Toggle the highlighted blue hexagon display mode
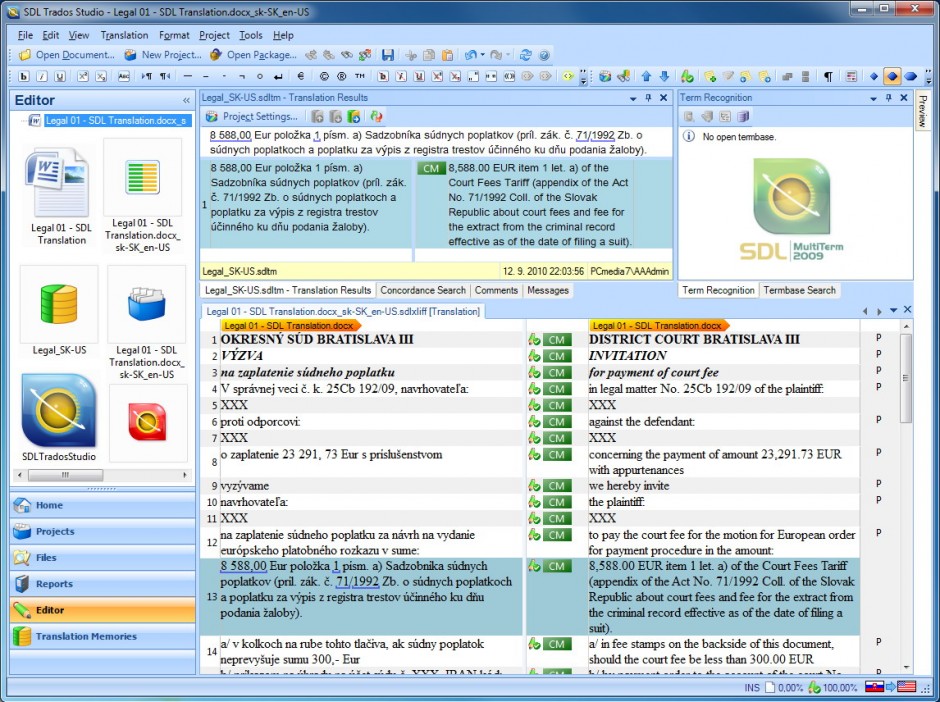Screen dimensions: 940x702 tap(890, 76)
